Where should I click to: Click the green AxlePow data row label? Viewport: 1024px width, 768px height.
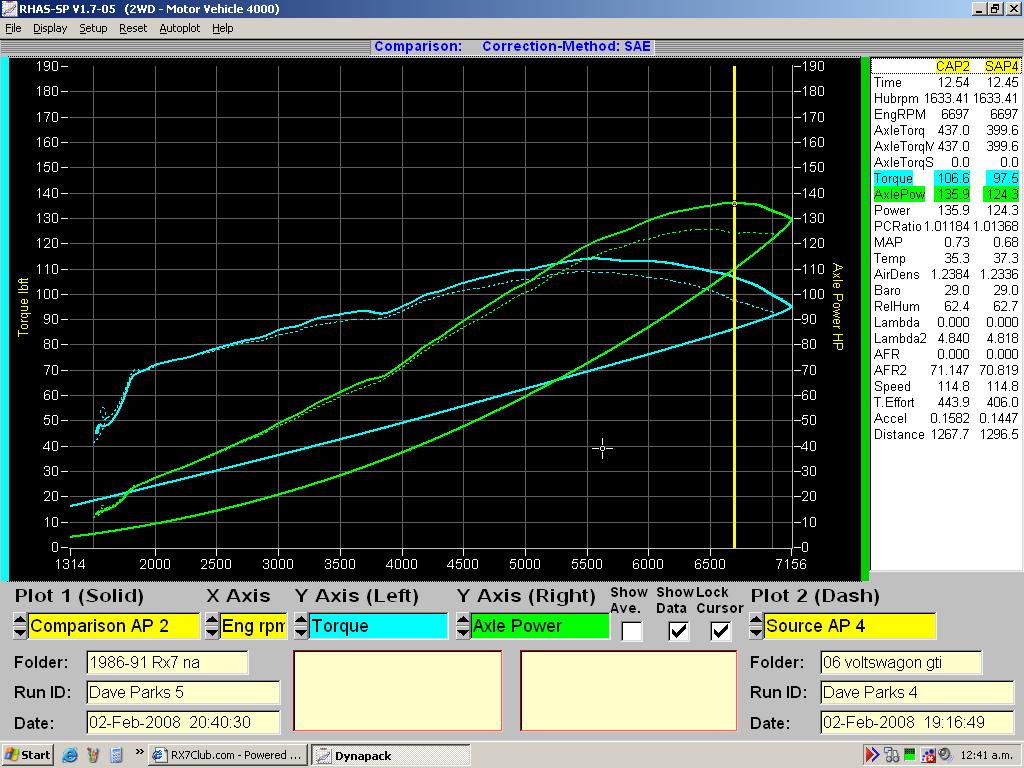(x=899, y=194)
